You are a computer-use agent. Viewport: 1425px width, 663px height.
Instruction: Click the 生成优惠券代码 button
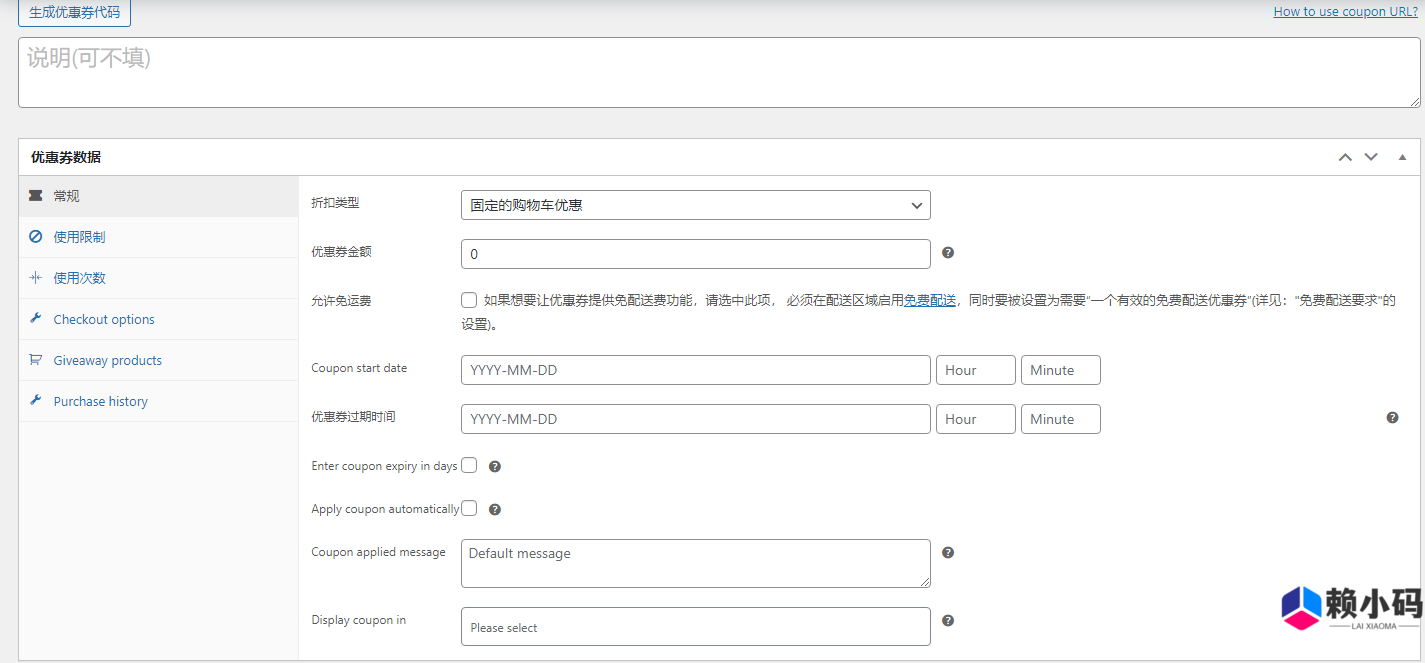tap(74, 12)
